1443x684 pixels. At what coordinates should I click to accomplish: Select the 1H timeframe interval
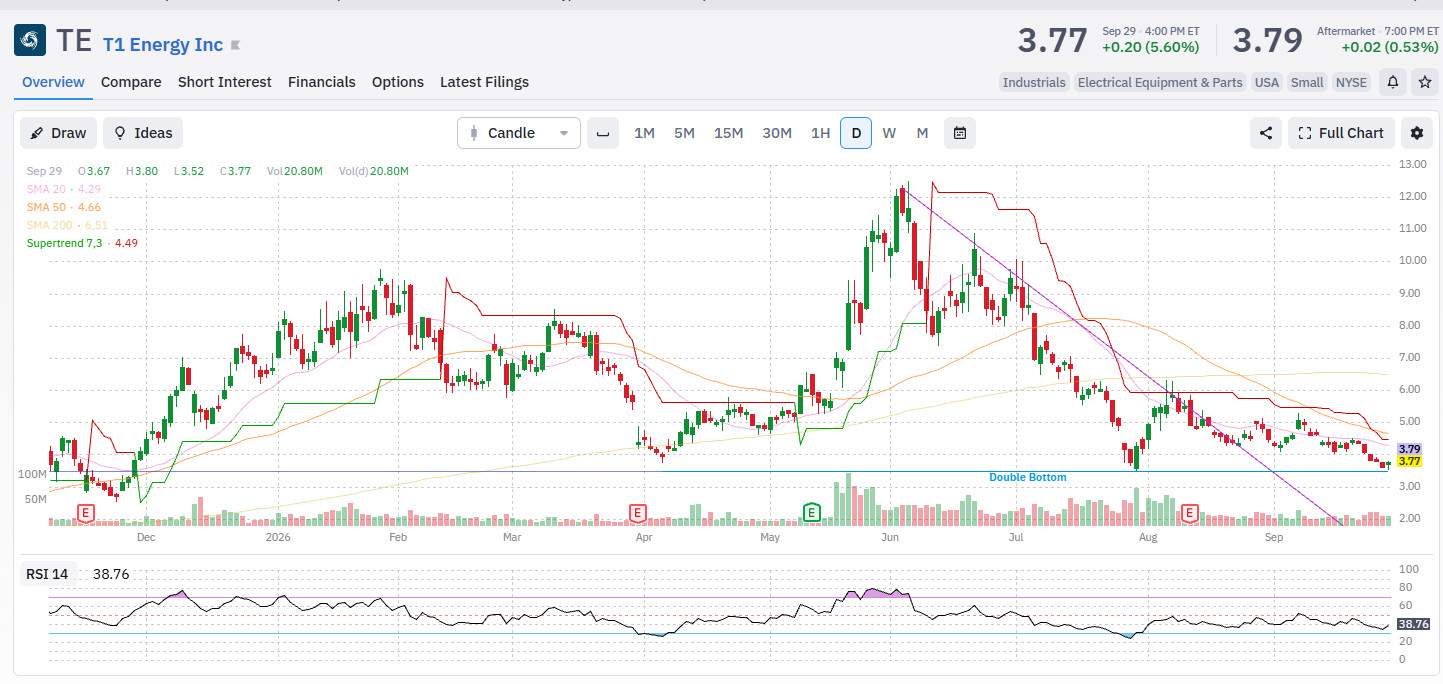(x=820, y=133)
